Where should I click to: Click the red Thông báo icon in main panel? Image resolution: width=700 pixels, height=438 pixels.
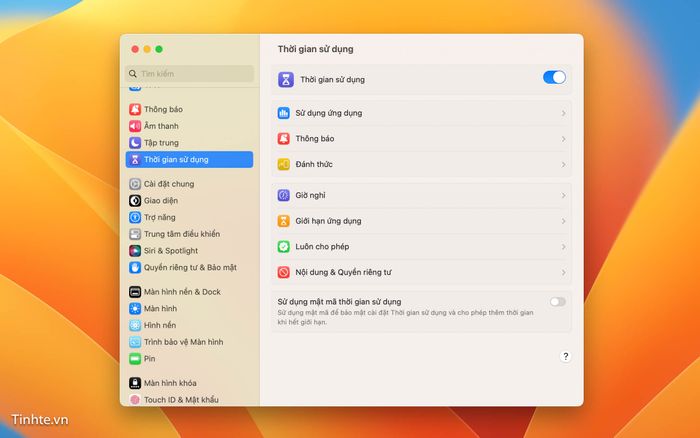[283, 139]
